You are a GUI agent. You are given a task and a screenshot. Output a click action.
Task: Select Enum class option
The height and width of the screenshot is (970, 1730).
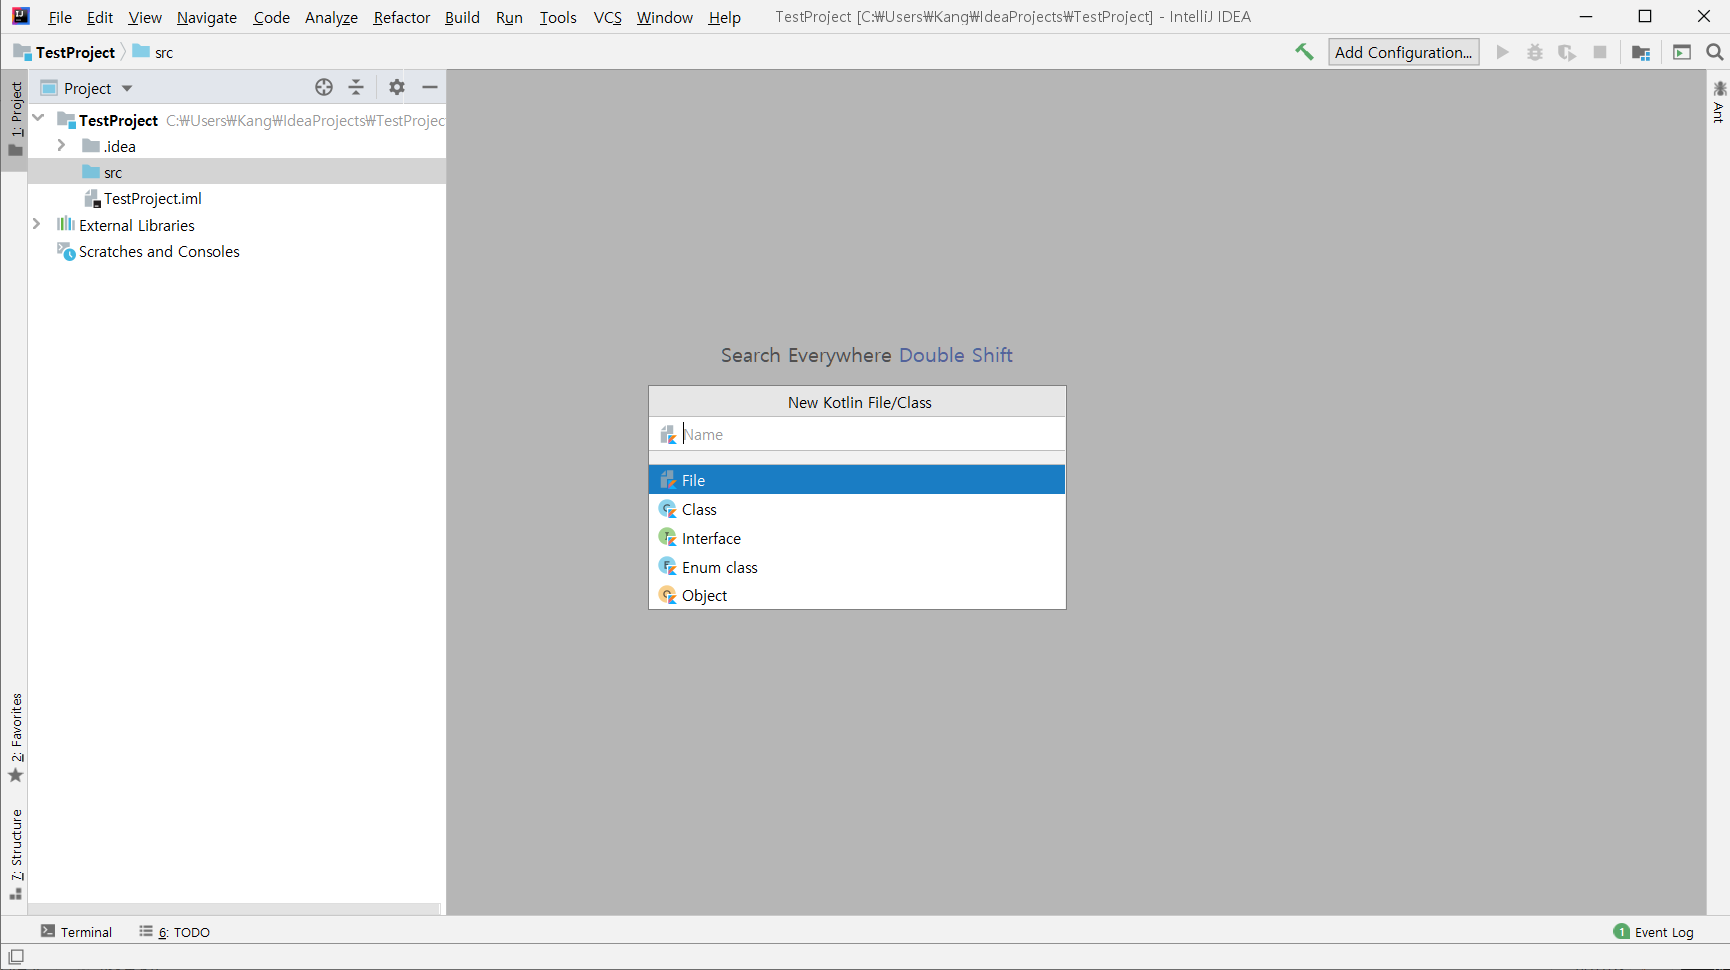tap(857, 567)
